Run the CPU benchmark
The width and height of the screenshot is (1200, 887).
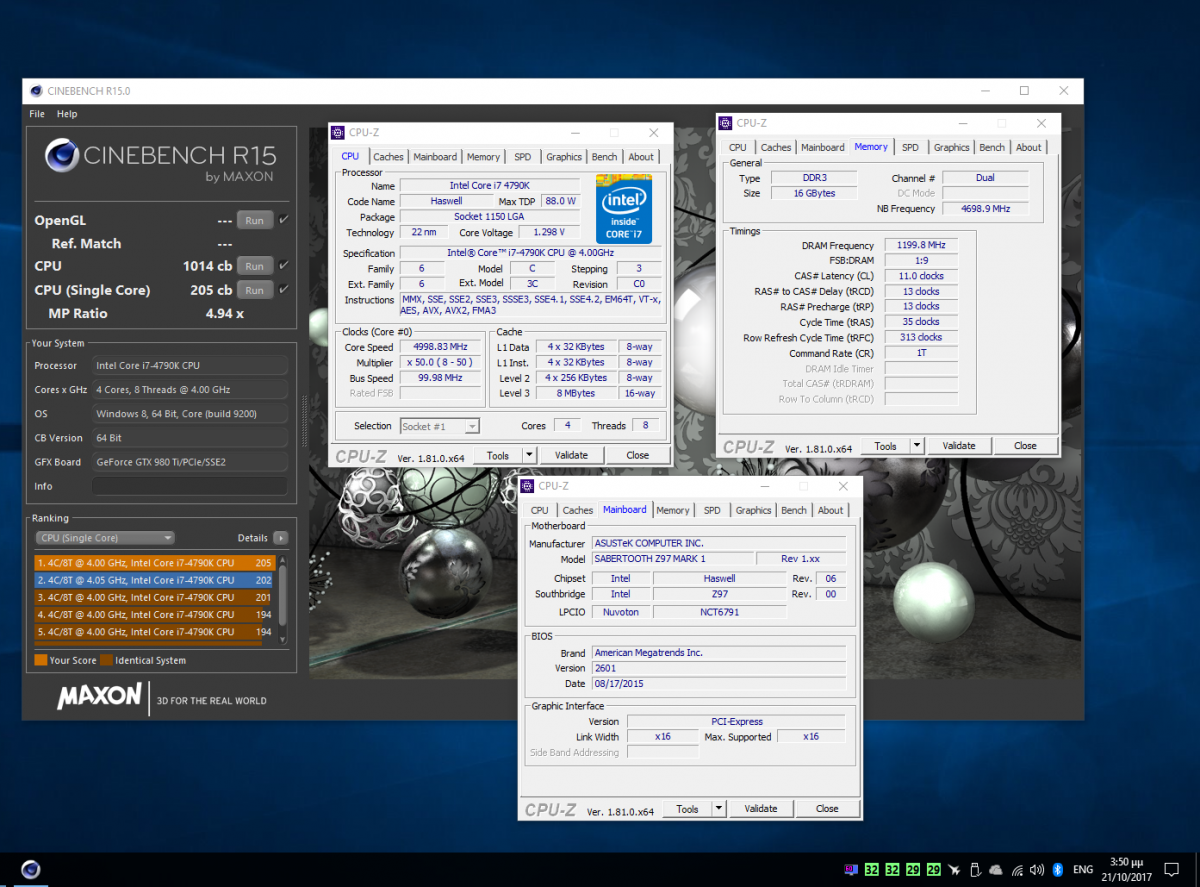pos(254,266)
